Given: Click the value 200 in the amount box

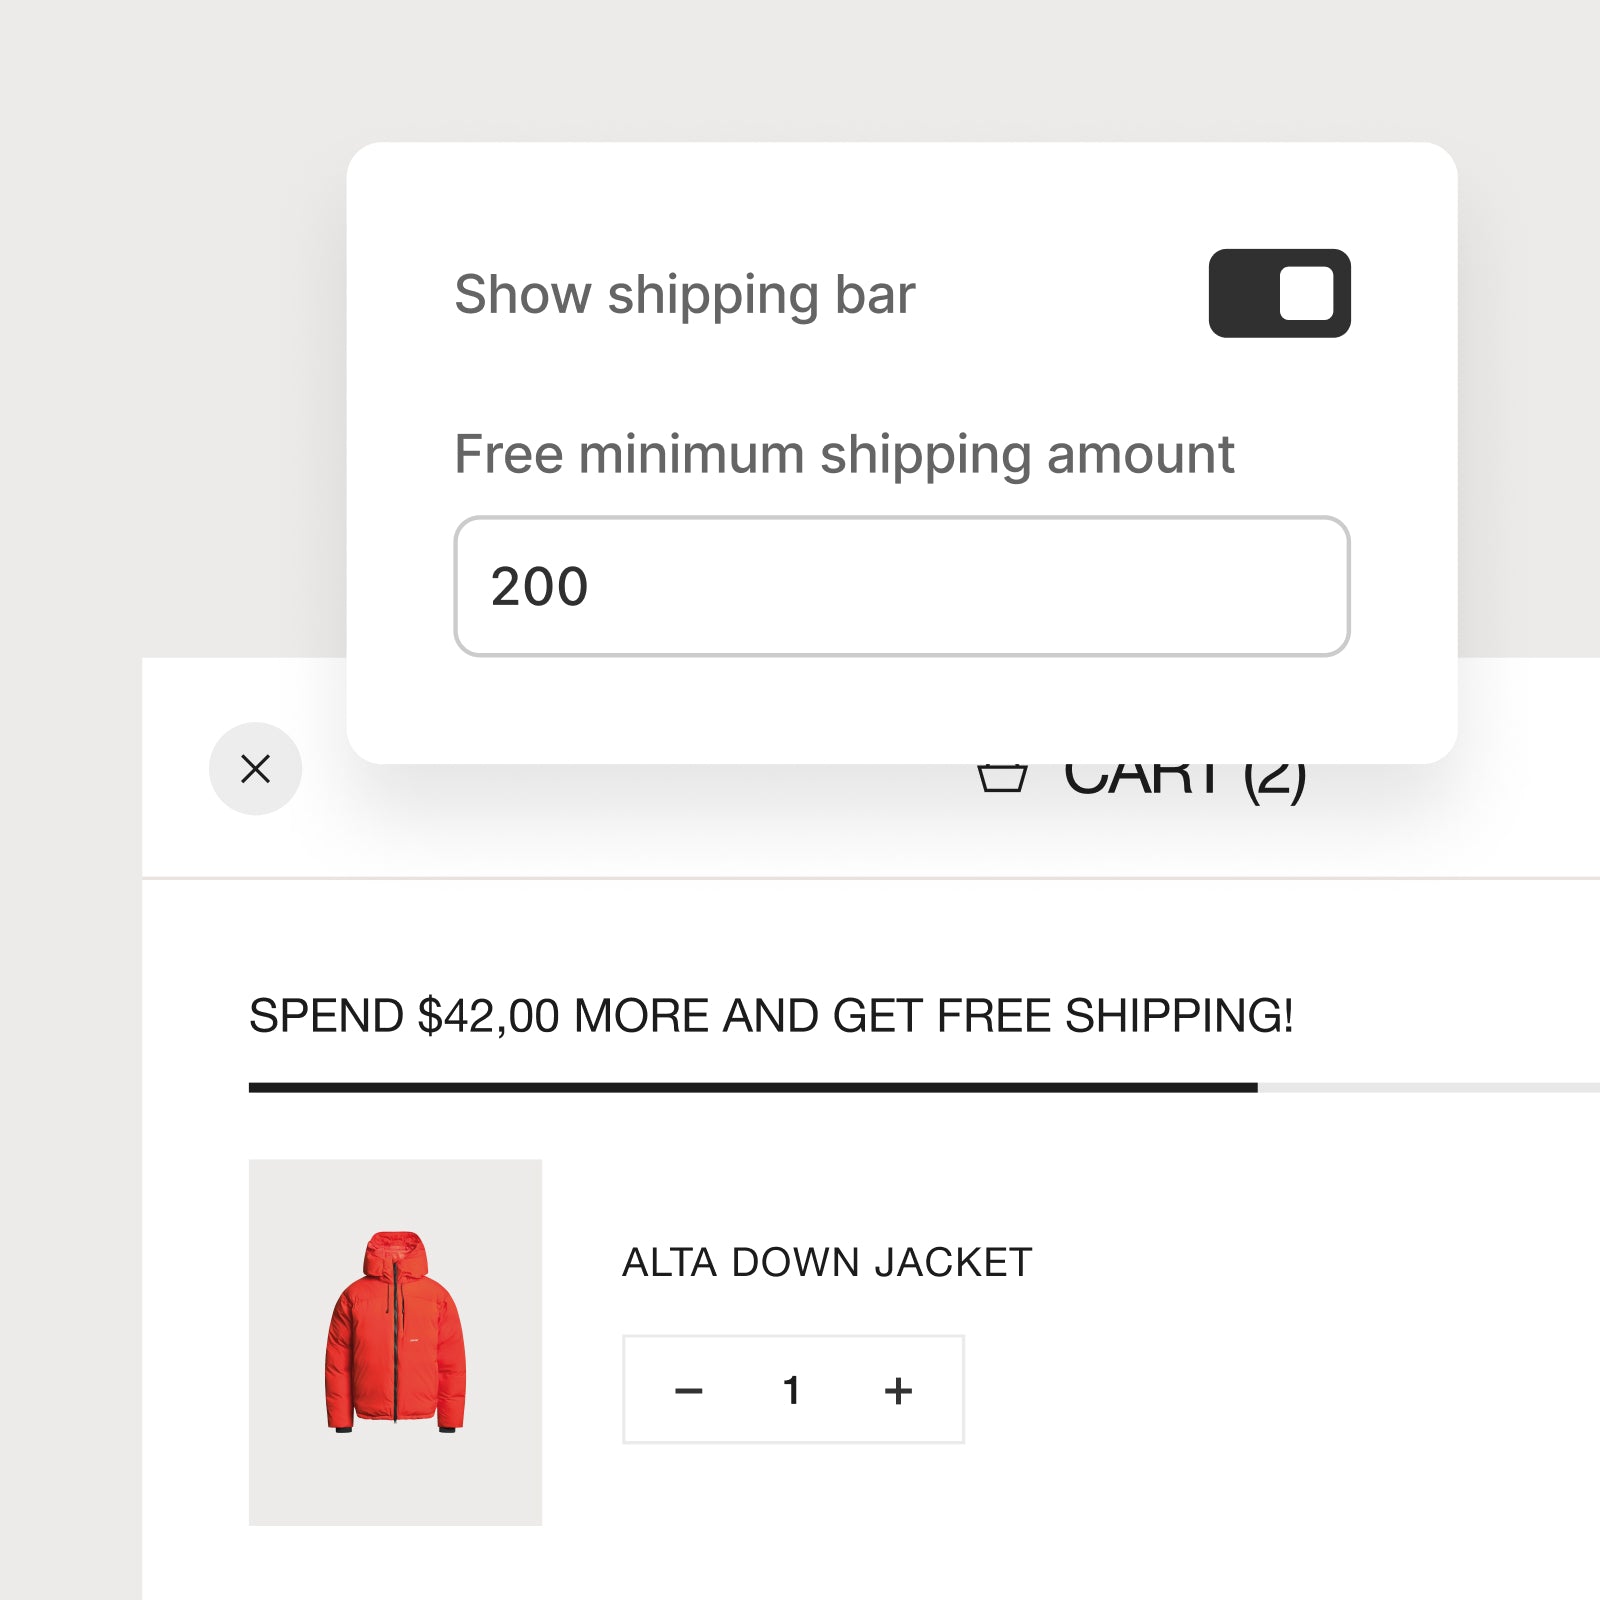Looking at the screenshot, I should tap(539, 587).
